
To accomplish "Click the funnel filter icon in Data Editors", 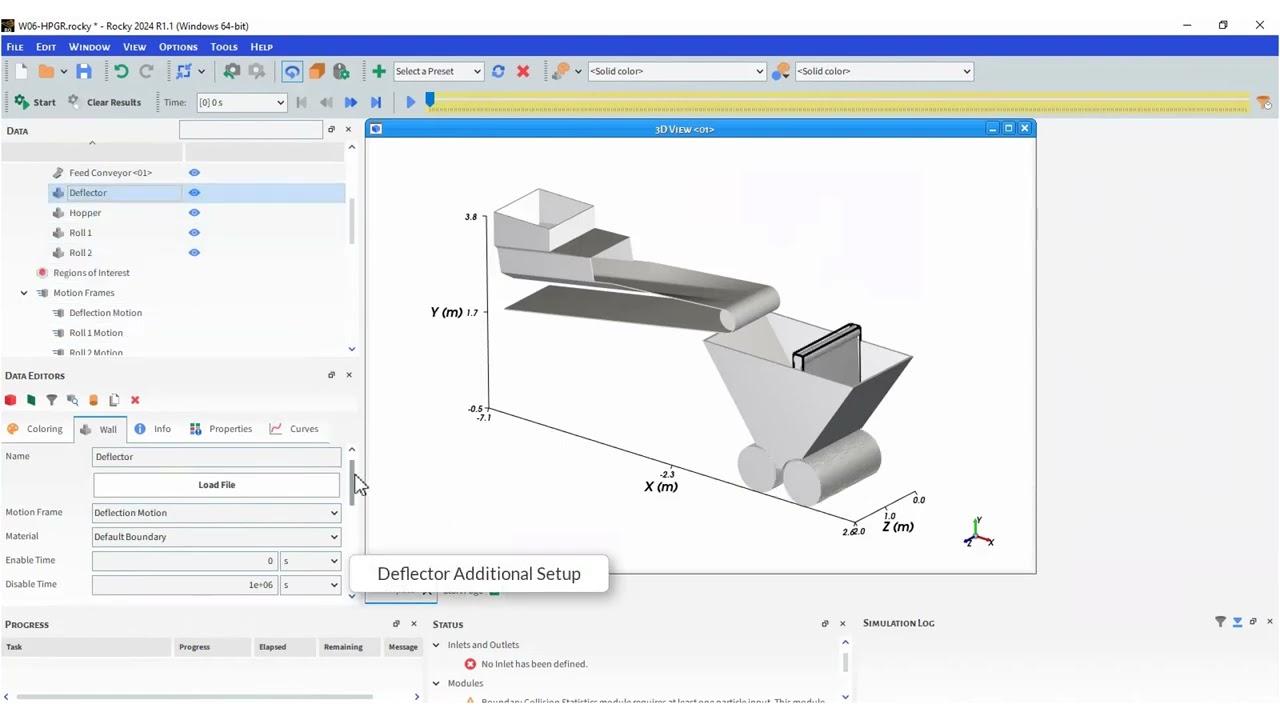I will point(52,400).
